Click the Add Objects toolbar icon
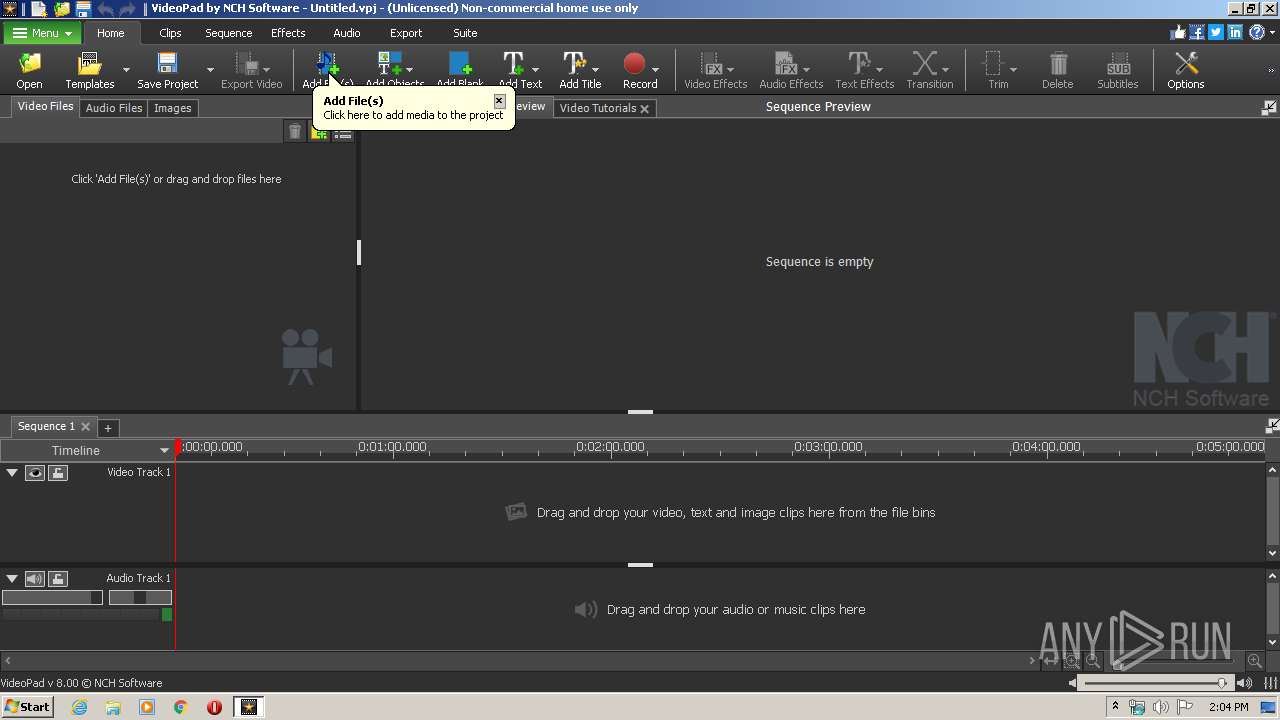Viewport: 1280px width, 720px height. [390, 66]
